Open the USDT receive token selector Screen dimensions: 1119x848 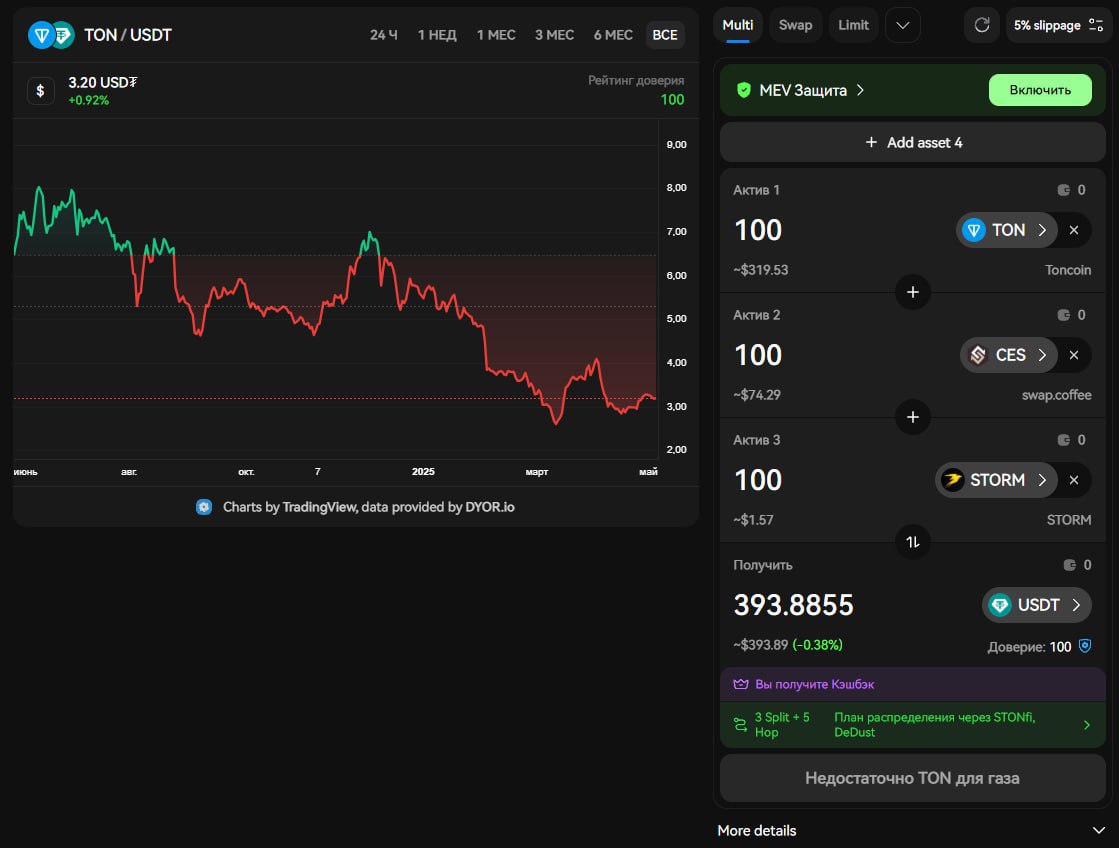coord(1035,605)
